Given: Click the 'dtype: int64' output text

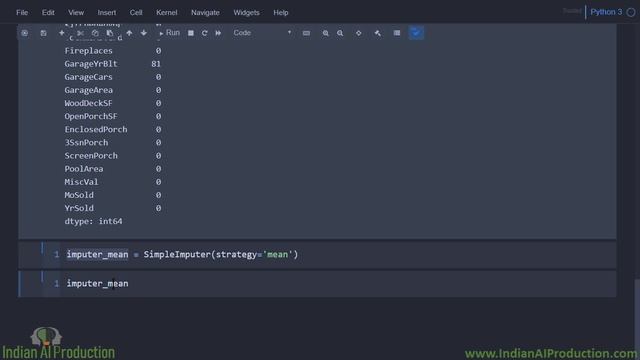Looking at the screenshot, I should 93,221.
